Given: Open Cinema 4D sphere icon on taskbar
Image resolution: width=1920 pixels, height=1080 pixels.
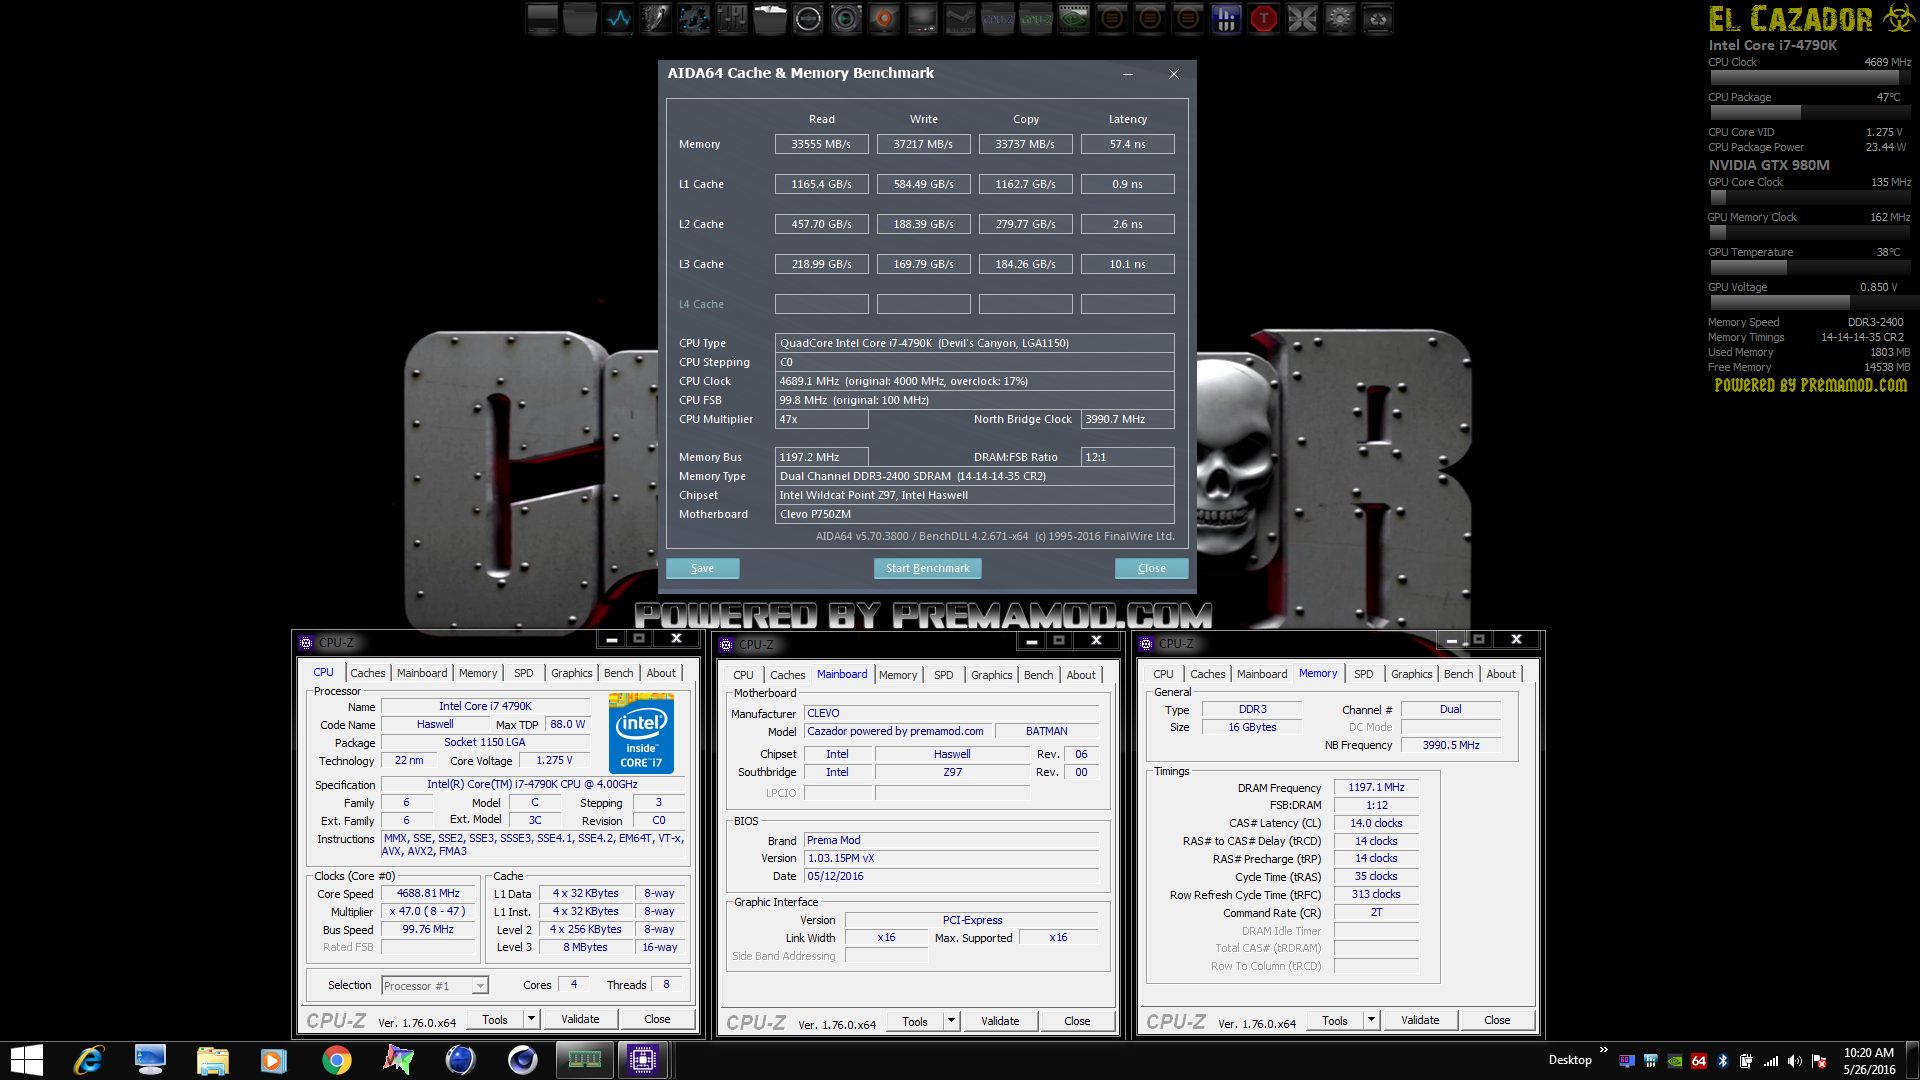Looking at the screenshot, I should click(522, 1060).
